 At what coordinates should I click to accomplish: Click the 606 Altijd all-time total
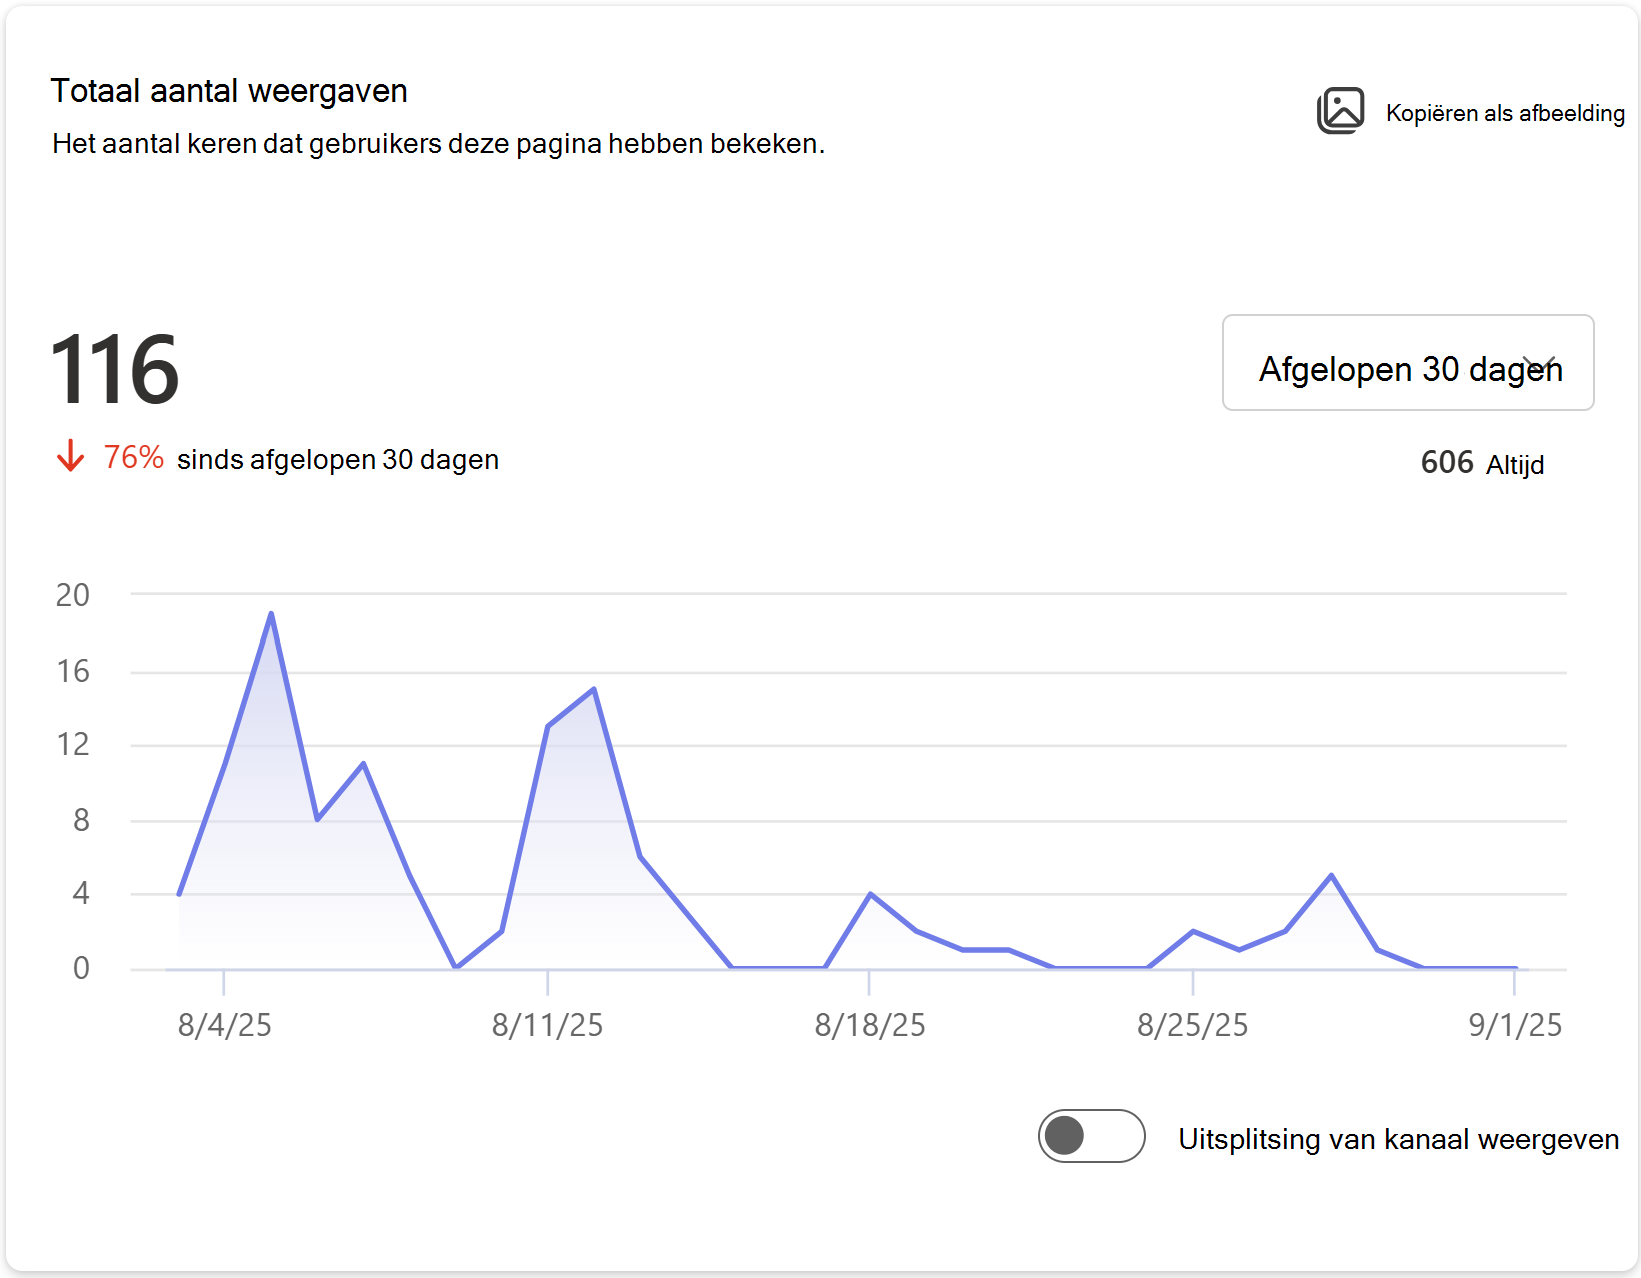coord(1482,463)
